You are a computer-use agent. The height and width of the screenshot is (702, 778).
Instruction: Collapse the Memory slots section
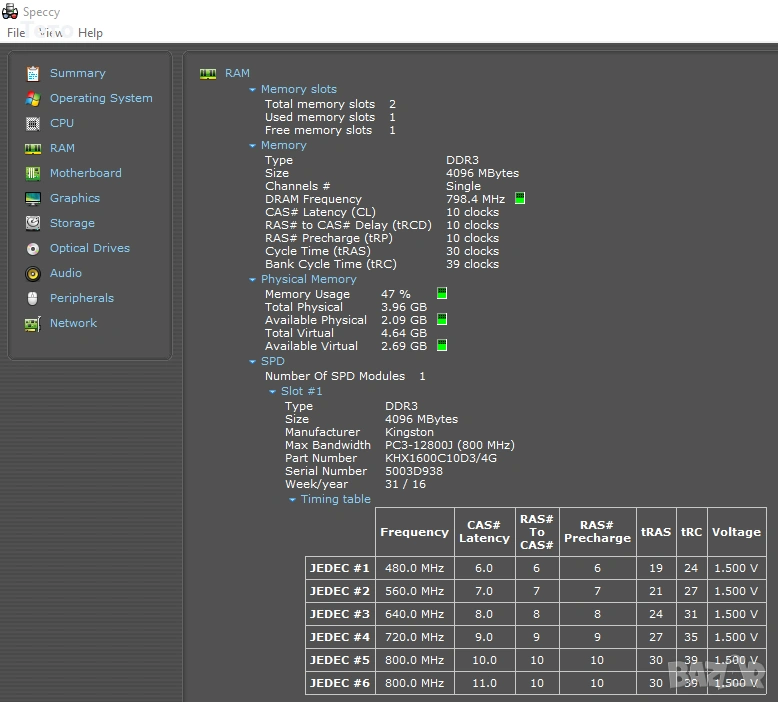[253, 90]
